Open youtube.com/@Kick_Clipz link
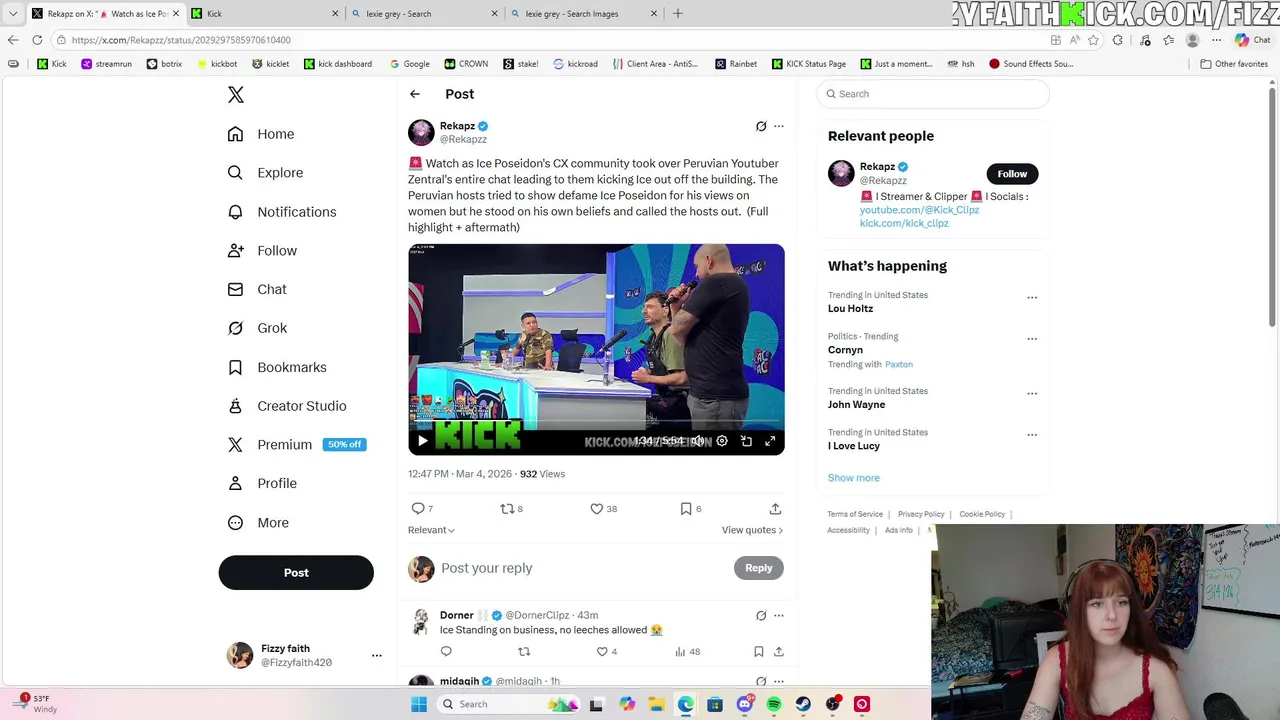Image resolution: width=1280 pixels, height=720 pixels. pyautogui.click(x=919, y=210)
